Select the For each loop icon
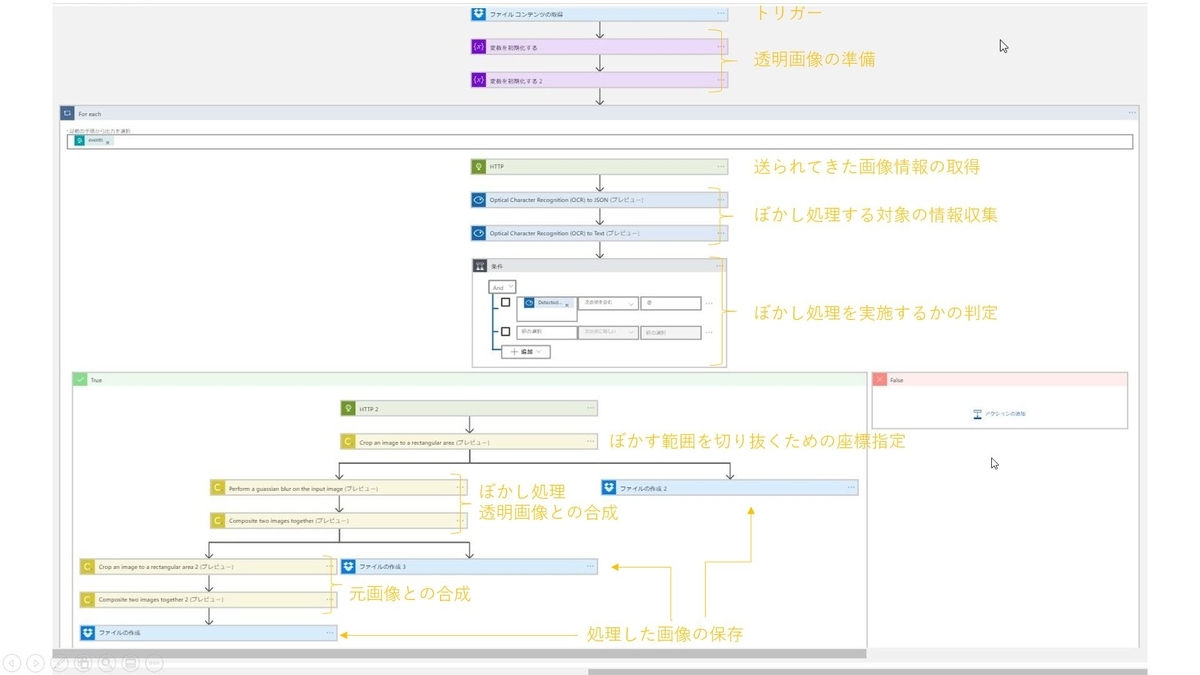Image resolution: width=1200 pixels, height=675 pixels. click(66, 113)
